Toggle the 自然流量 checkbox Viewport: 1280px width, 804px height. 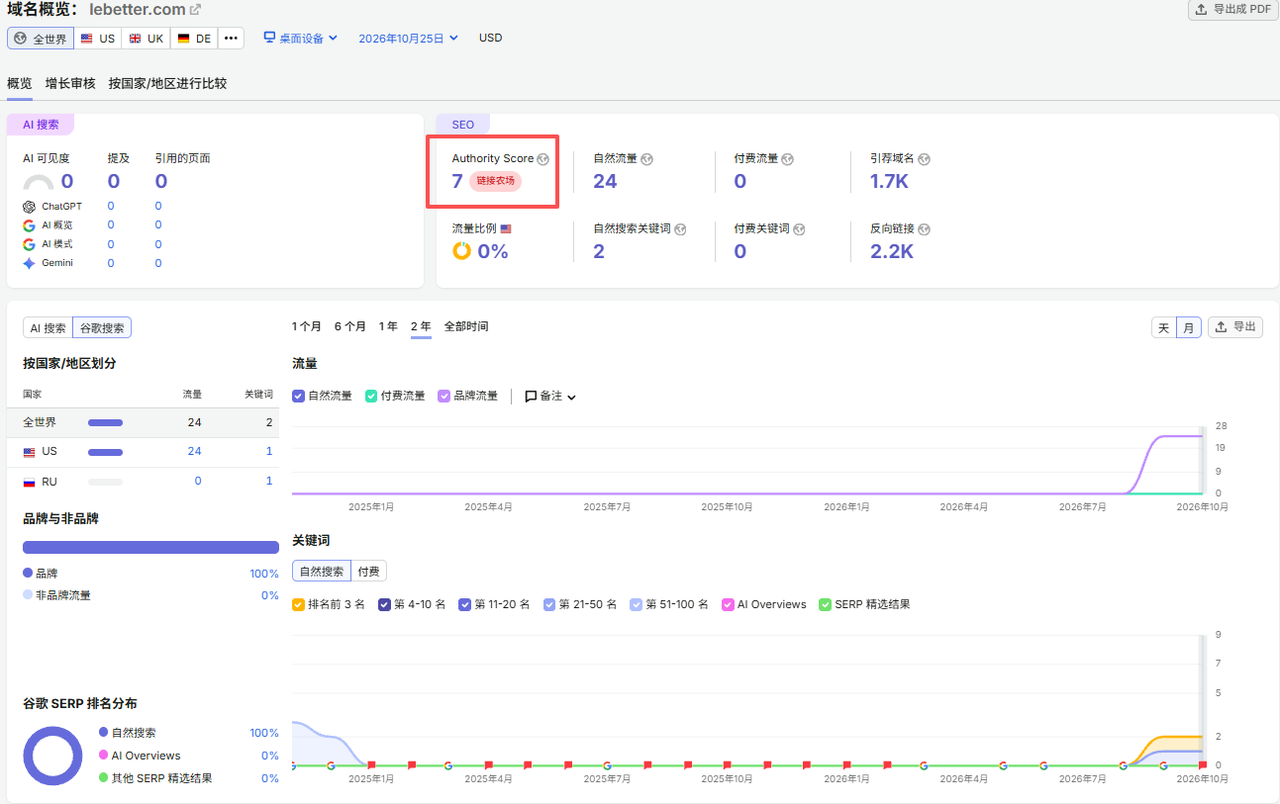pos(298,396)
